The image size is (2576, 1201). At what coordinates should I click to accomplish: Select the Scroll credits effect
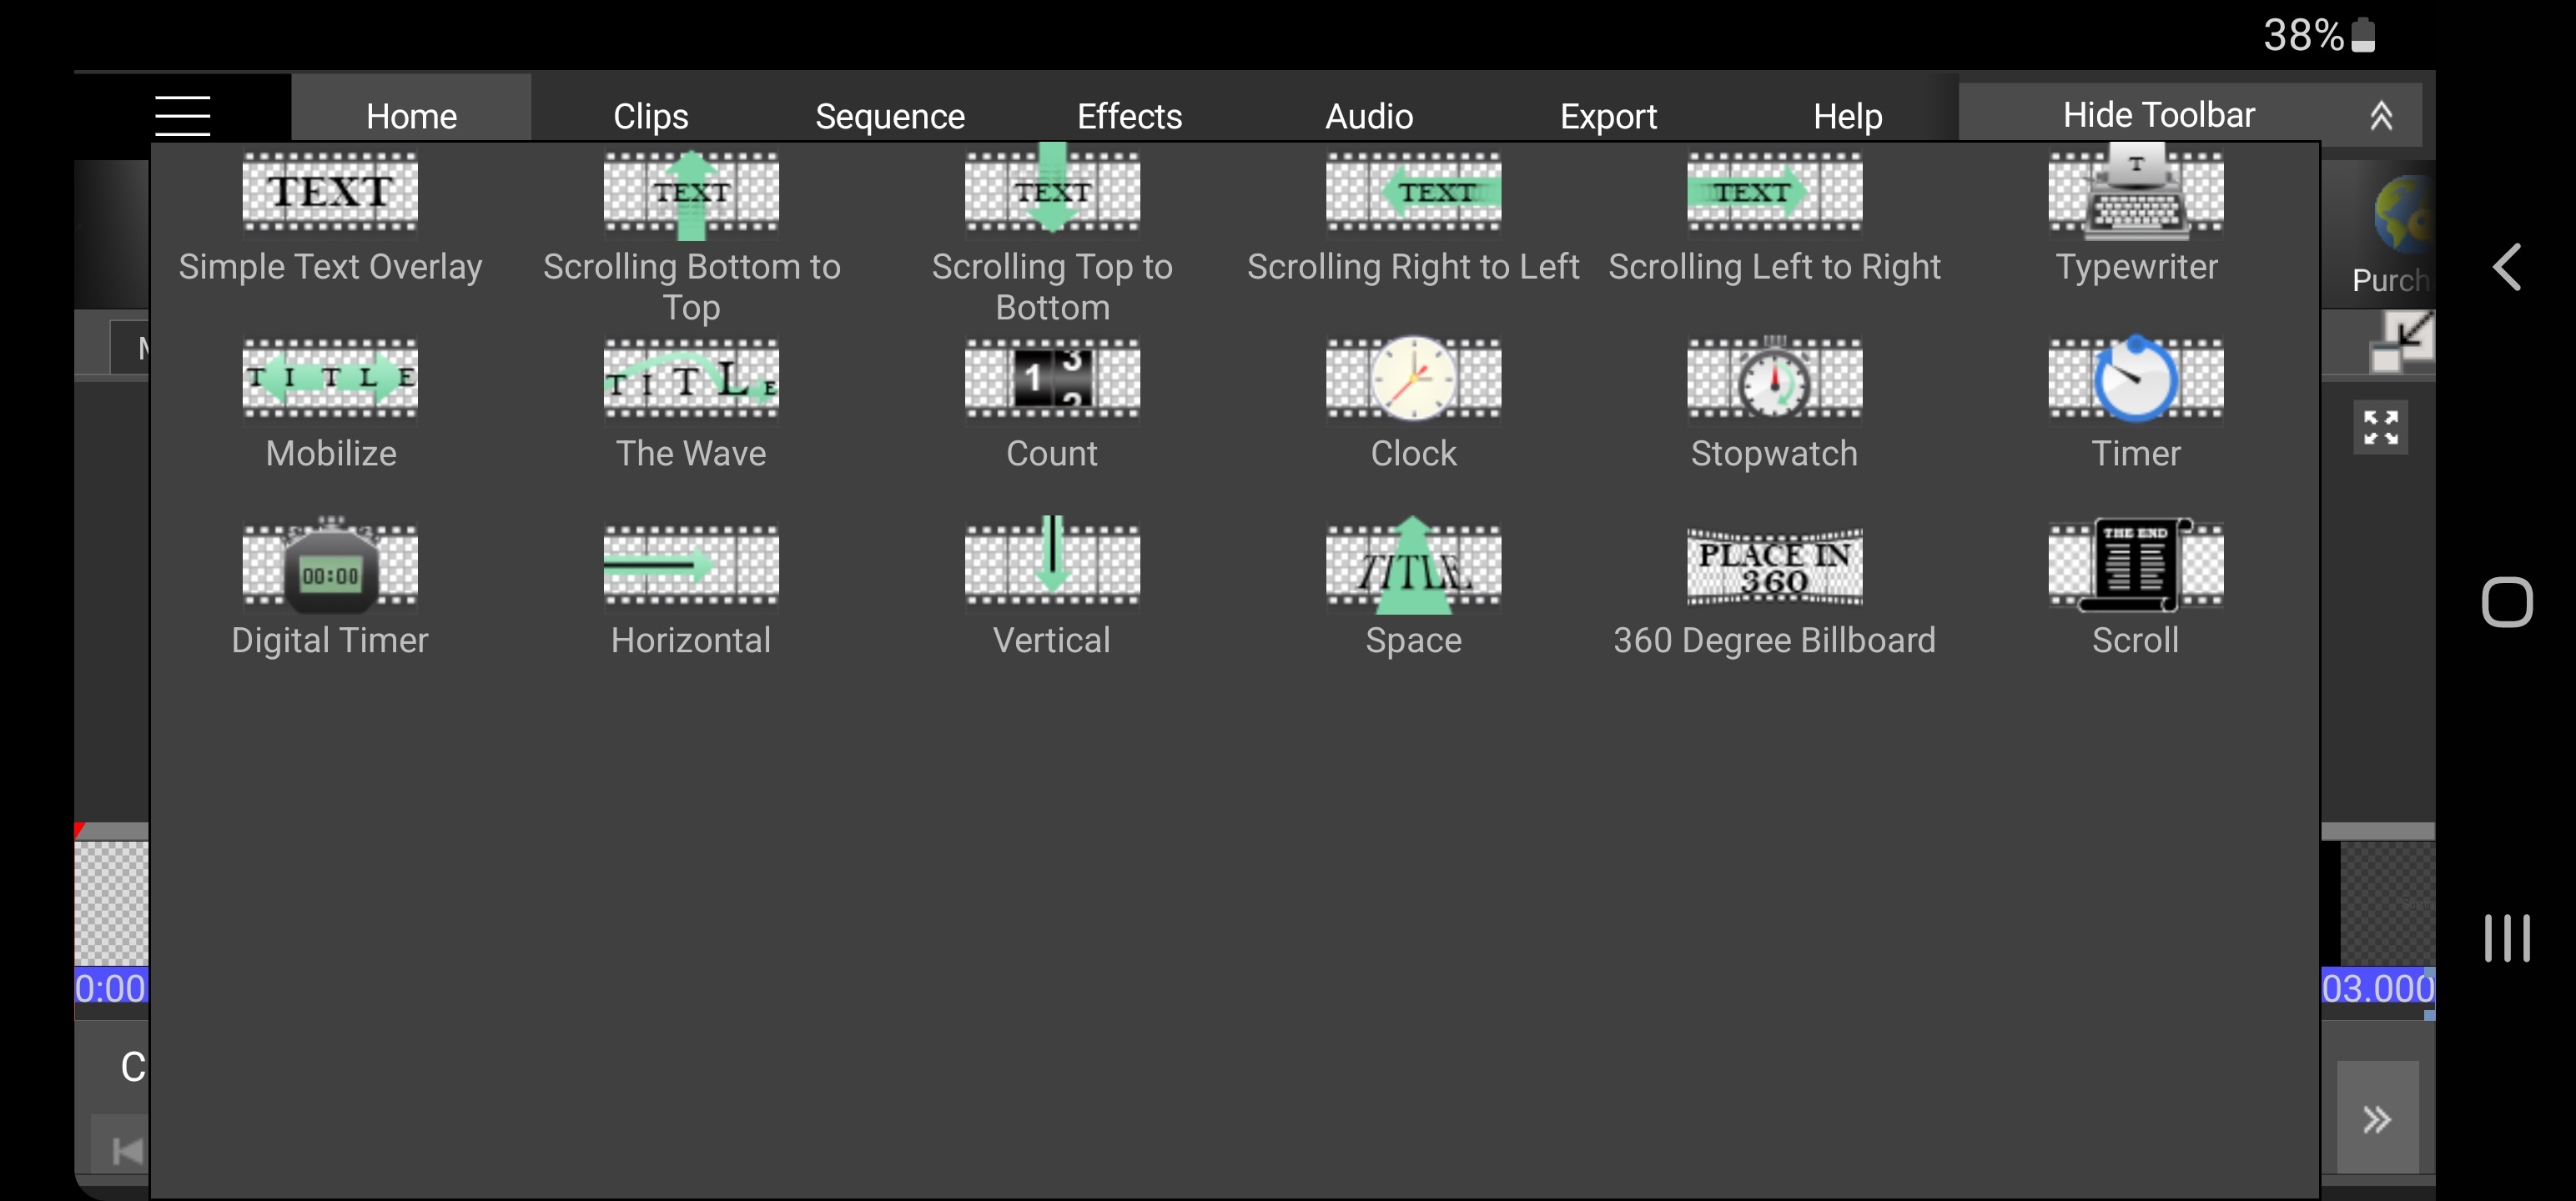pyautogui.click(x=2136, y=589)
